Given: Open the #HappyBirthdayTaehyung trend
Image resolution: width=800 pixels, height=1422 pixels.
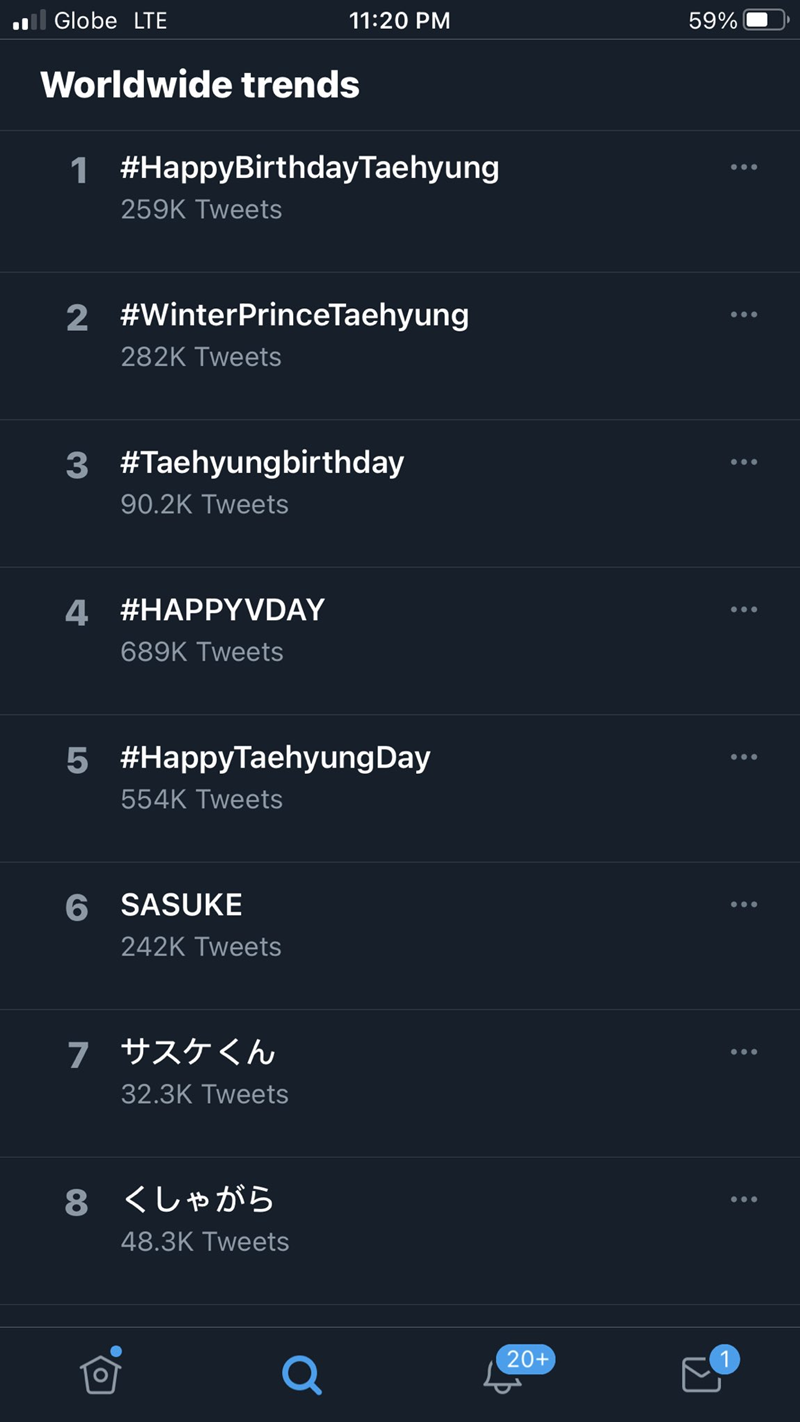Looking at the screenshot, I should click(309, 168).
